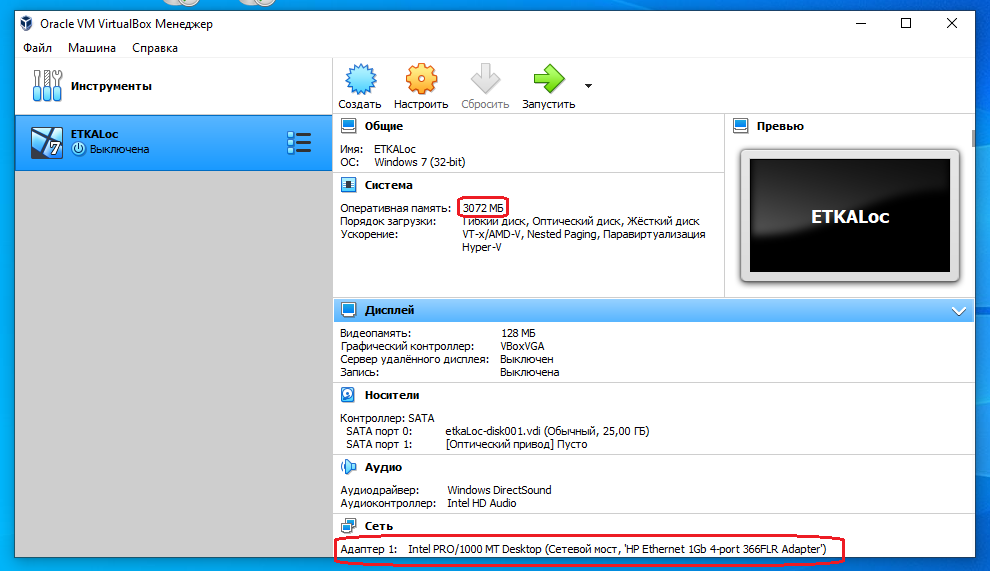Click the Создать (New) starburst icon
The height and width of the screenshot is (571, 990).
[361, 80]
